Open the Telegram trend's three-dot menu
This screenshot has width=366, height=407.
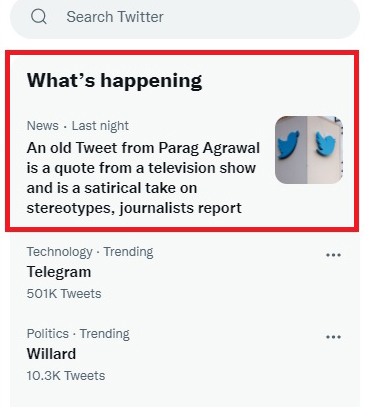[333, 255]
